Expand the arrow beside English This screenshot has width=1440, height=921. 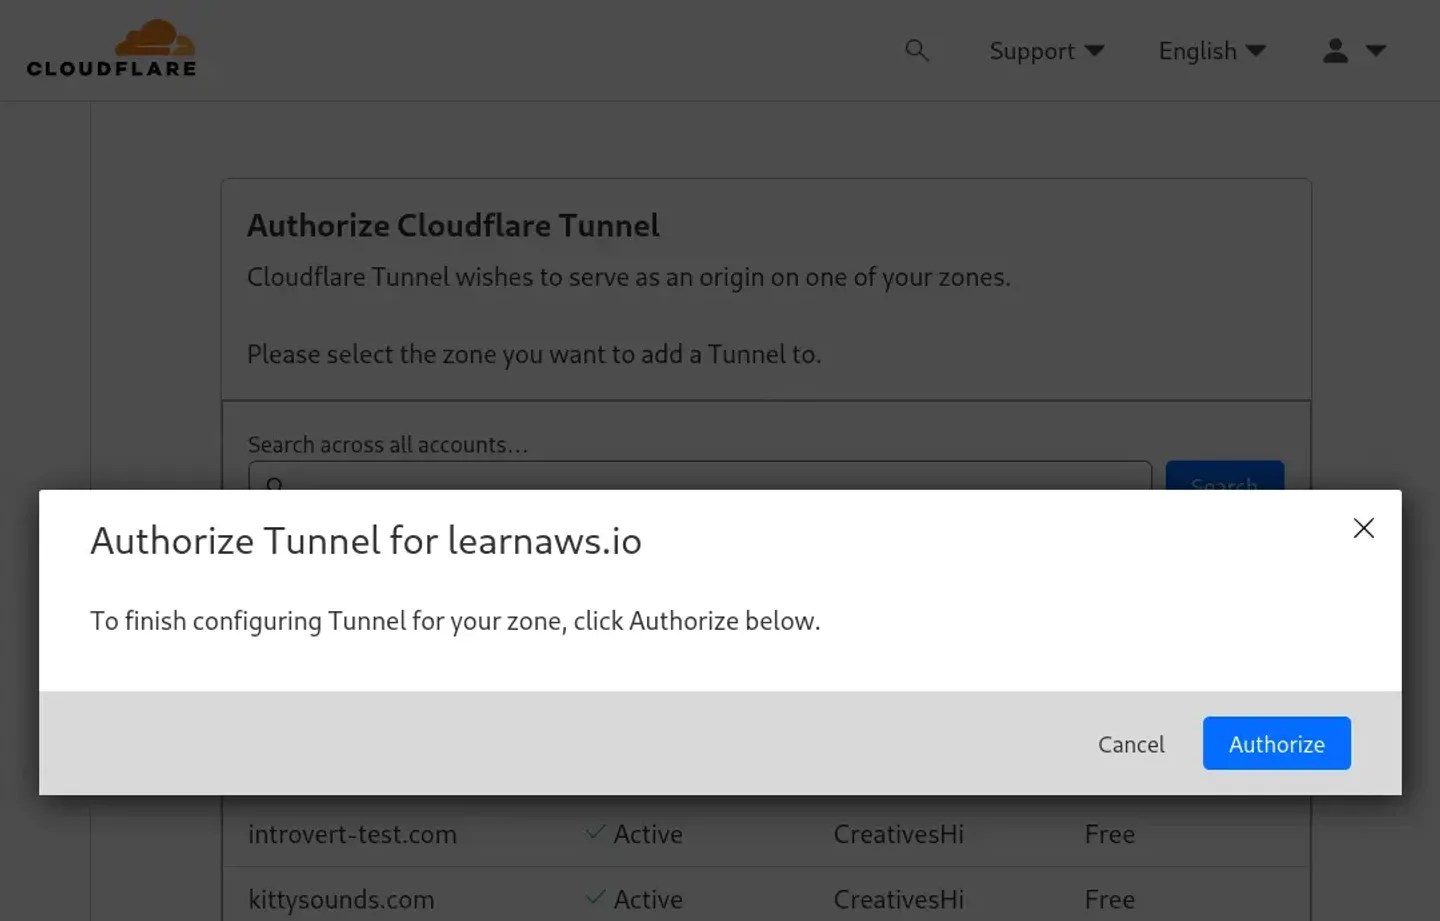(1257, 50)
